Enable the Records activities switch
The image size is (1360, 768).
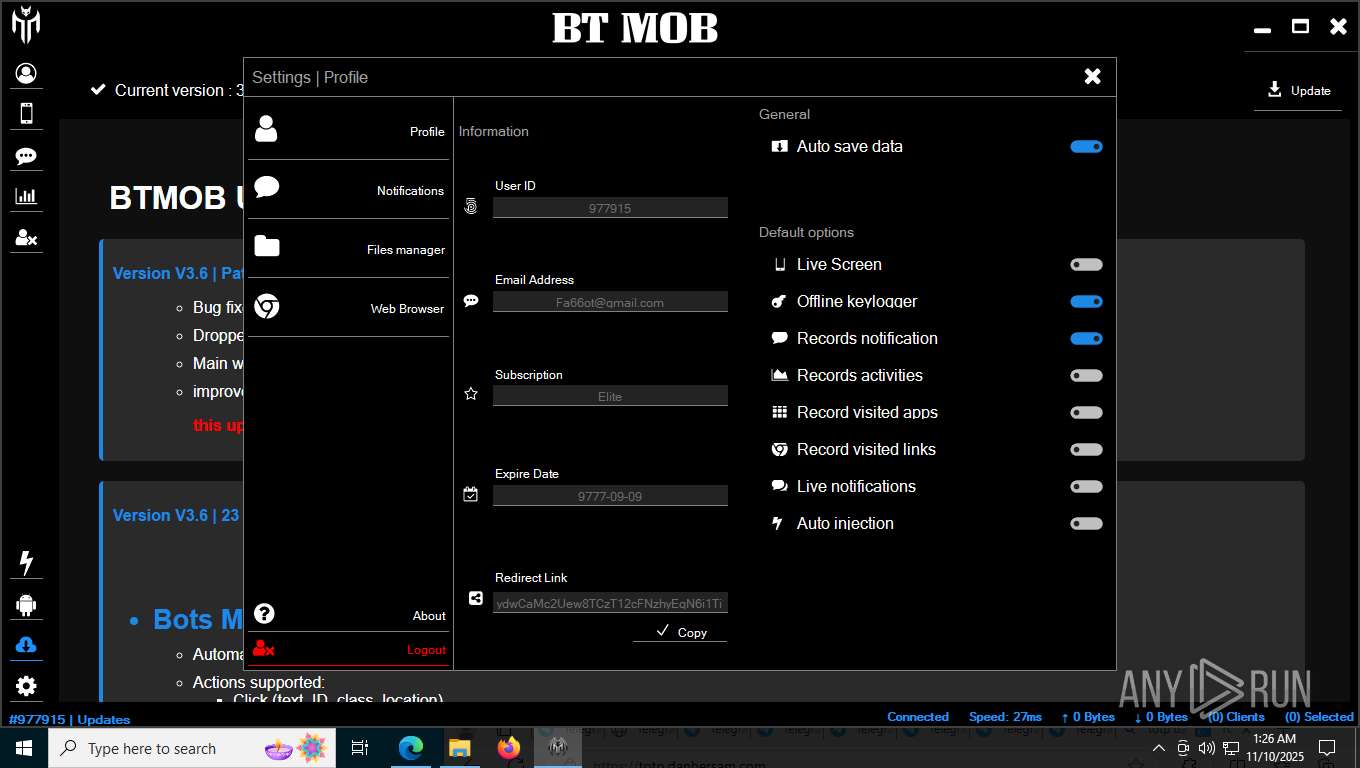1086,375
